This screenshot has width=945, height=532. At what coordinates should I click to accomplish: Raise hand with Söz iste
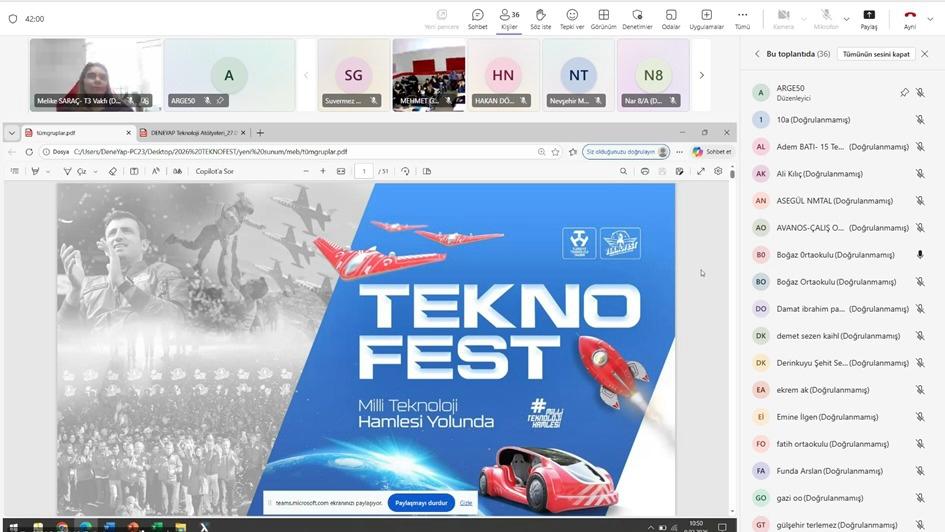tap(540, 18)
